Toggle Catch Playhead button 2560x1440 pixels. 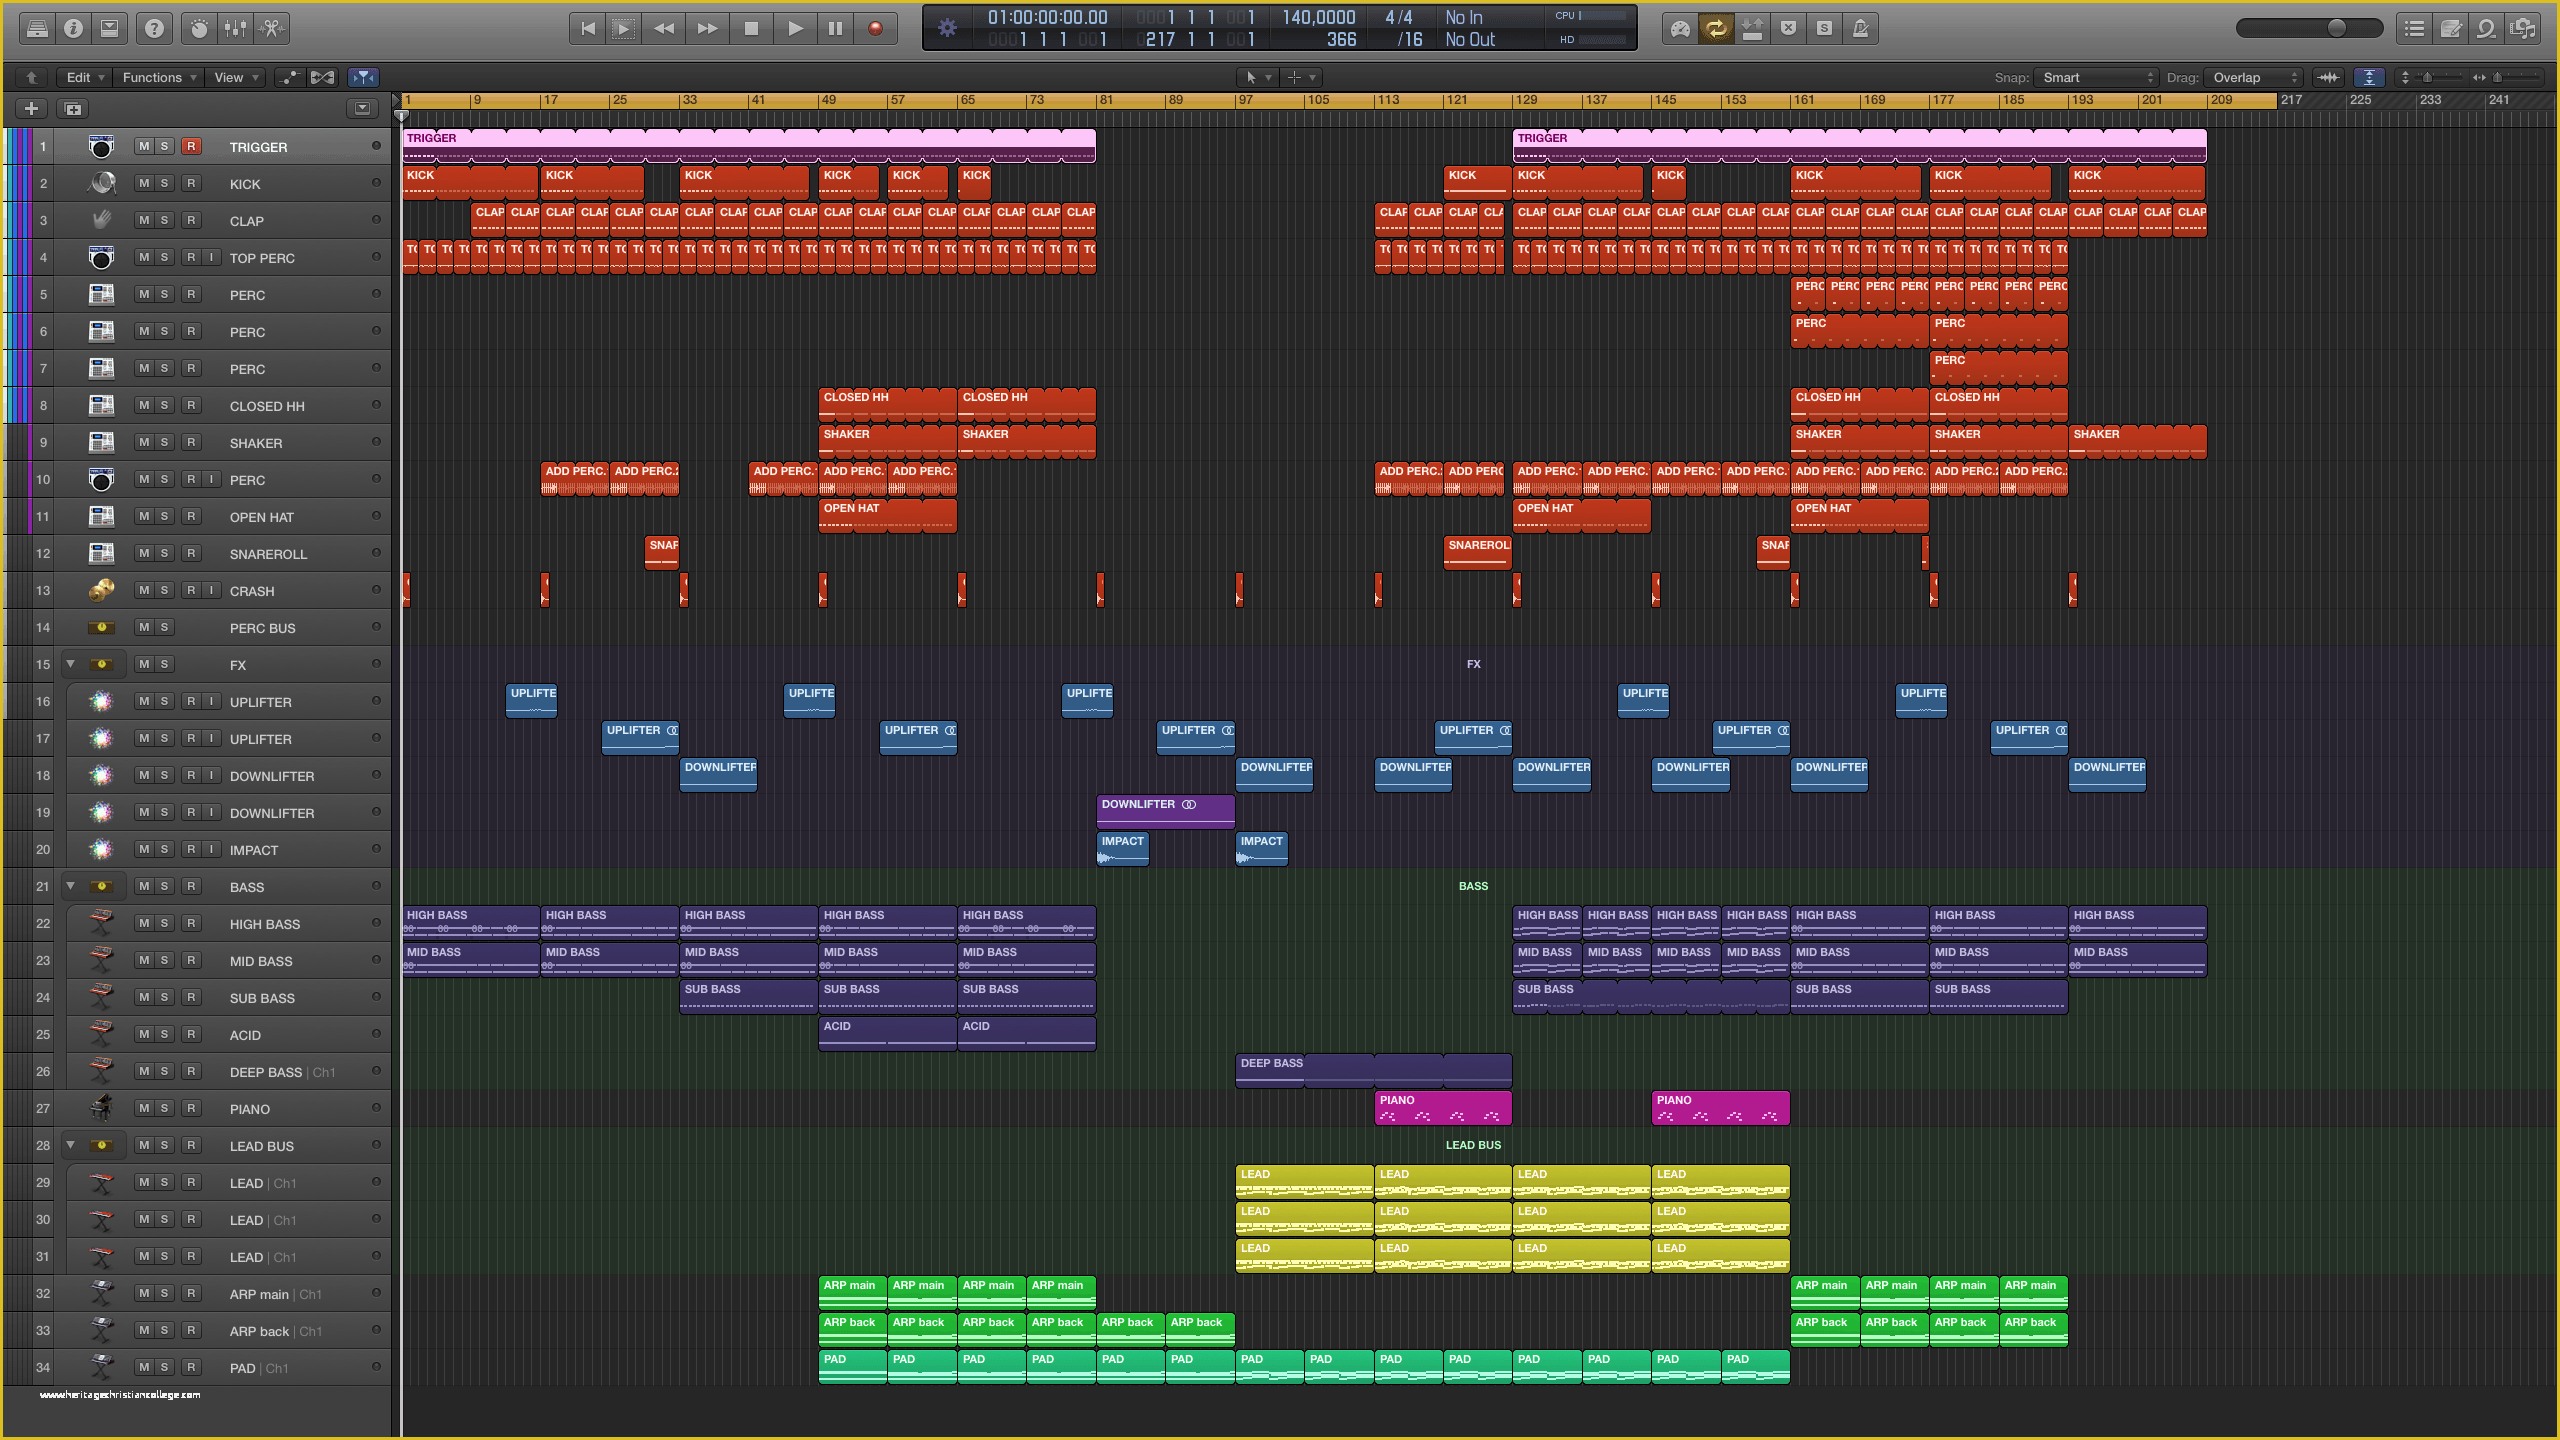point(363,77)
